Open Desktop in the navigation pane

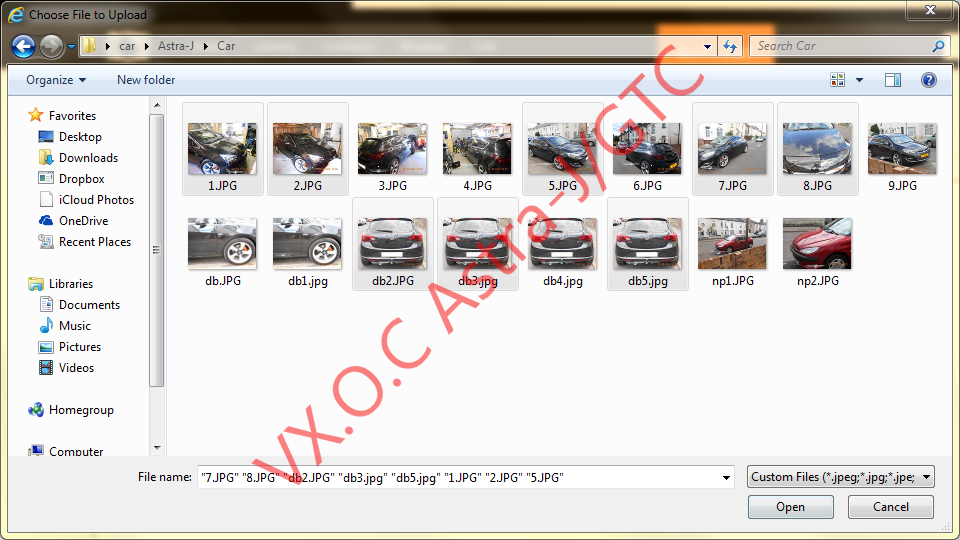click(x=70, y=137)
